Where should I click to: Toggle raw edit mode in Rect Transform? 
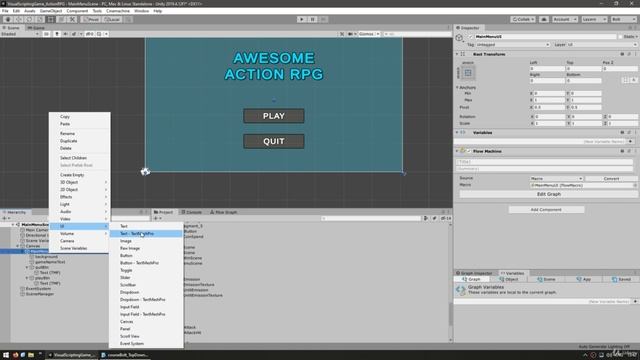pyautogui.click(x=633, y=80)
